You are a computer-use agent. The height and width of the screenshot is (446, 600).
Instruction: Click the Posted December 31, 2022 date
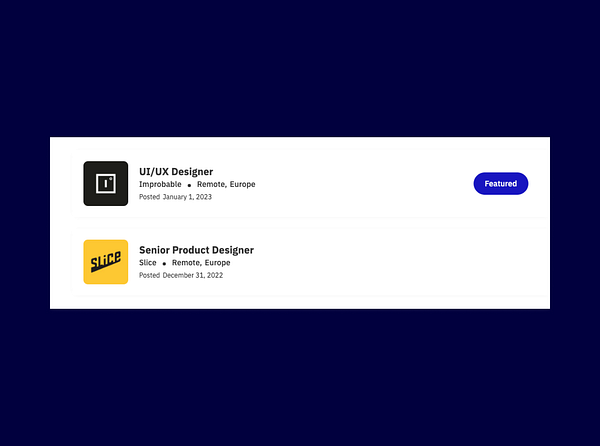(x=181, y=275)
